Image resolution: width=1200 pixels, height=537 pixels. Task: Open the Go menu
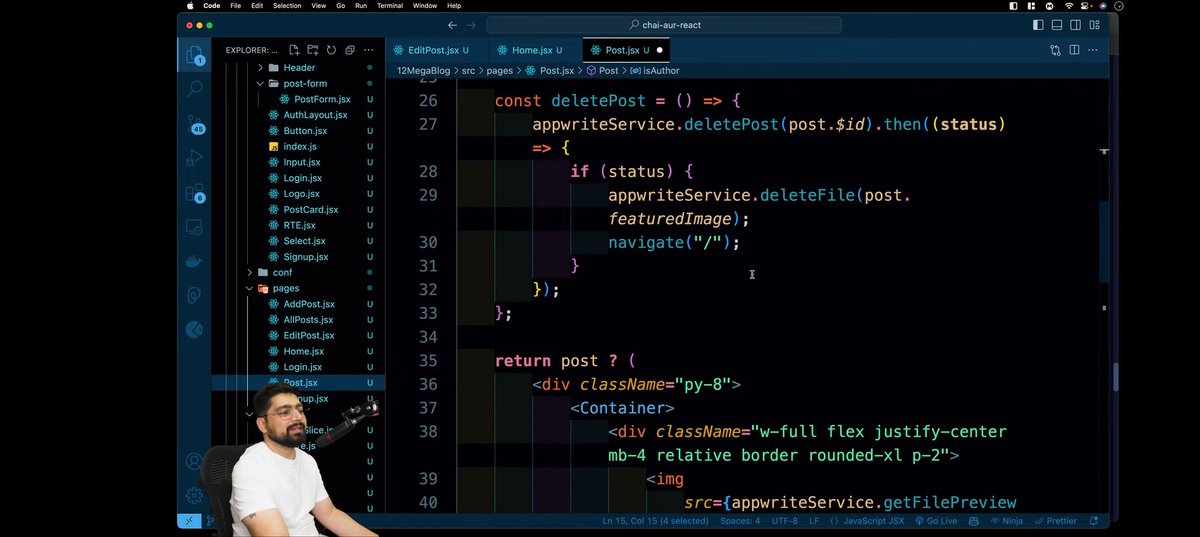tap(341, 5)
